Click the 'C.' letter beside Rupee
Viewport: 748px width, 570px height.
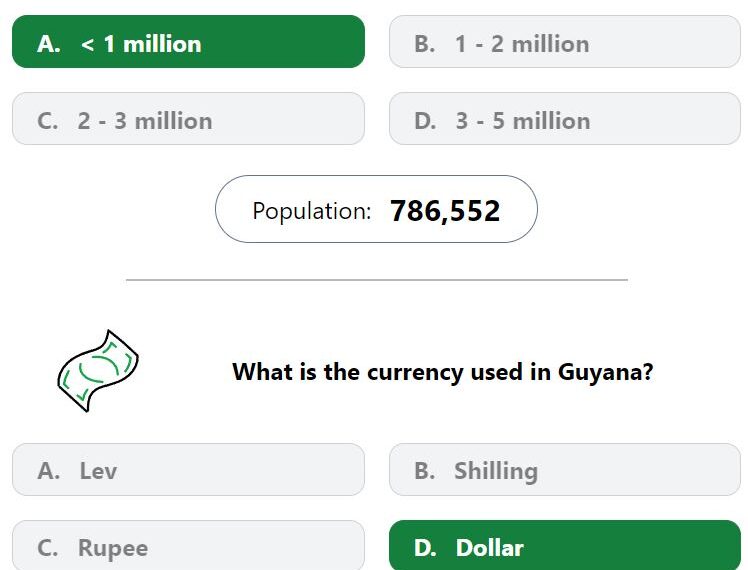click(48, 548)
